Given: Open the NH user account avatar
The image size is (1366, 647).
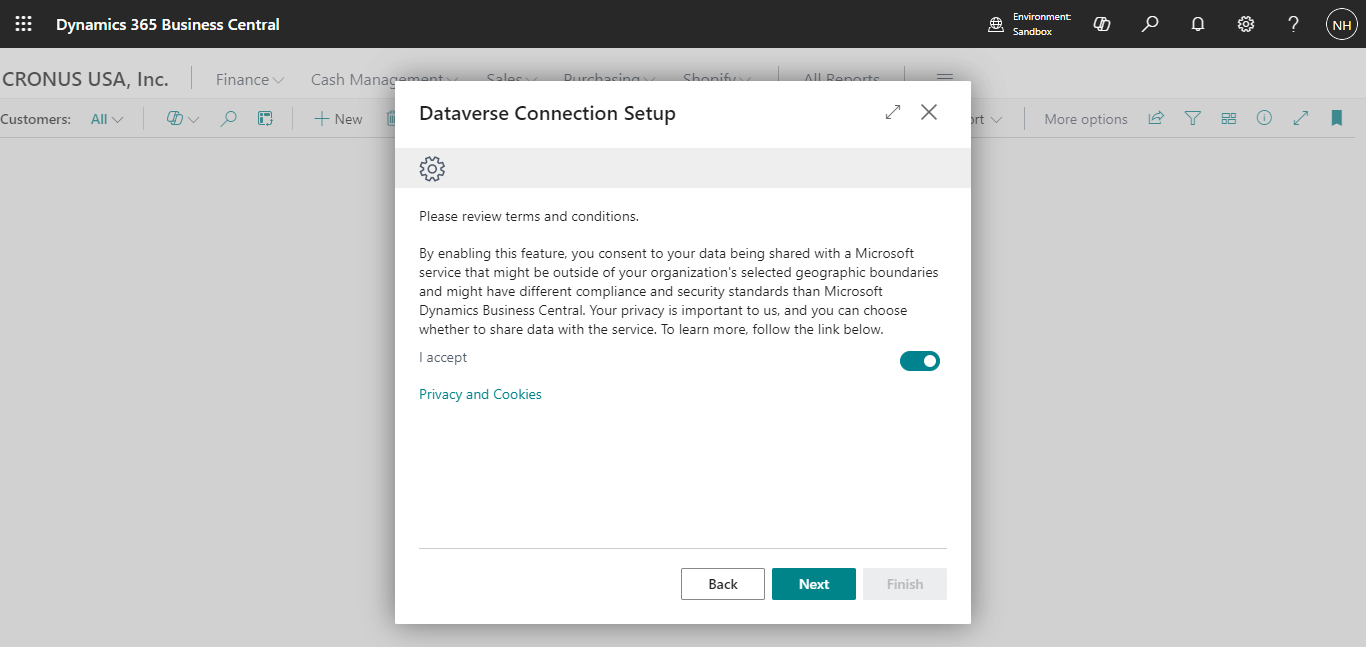Looking at the screenshot, I should [1341, 24].
